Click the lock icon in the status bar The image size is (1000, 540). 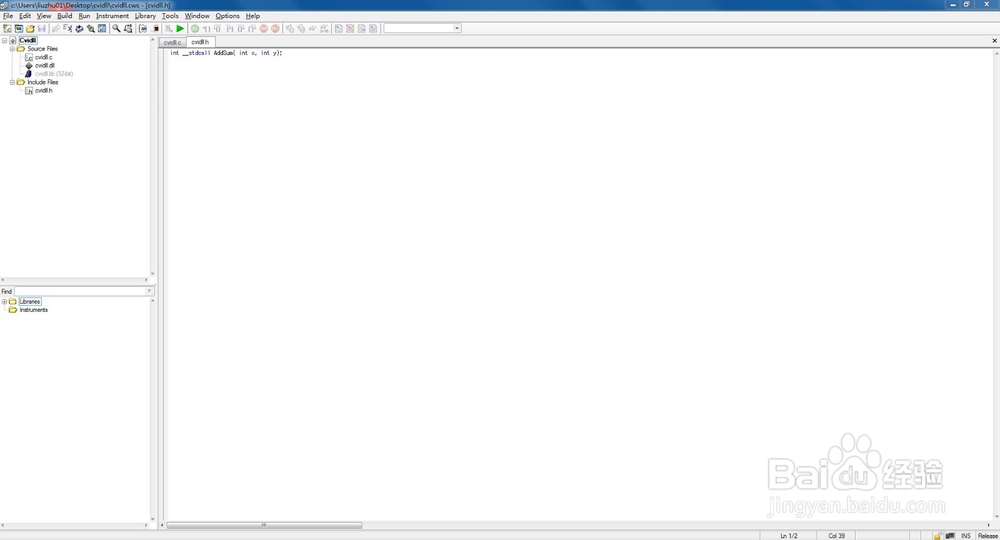[938, 536]
